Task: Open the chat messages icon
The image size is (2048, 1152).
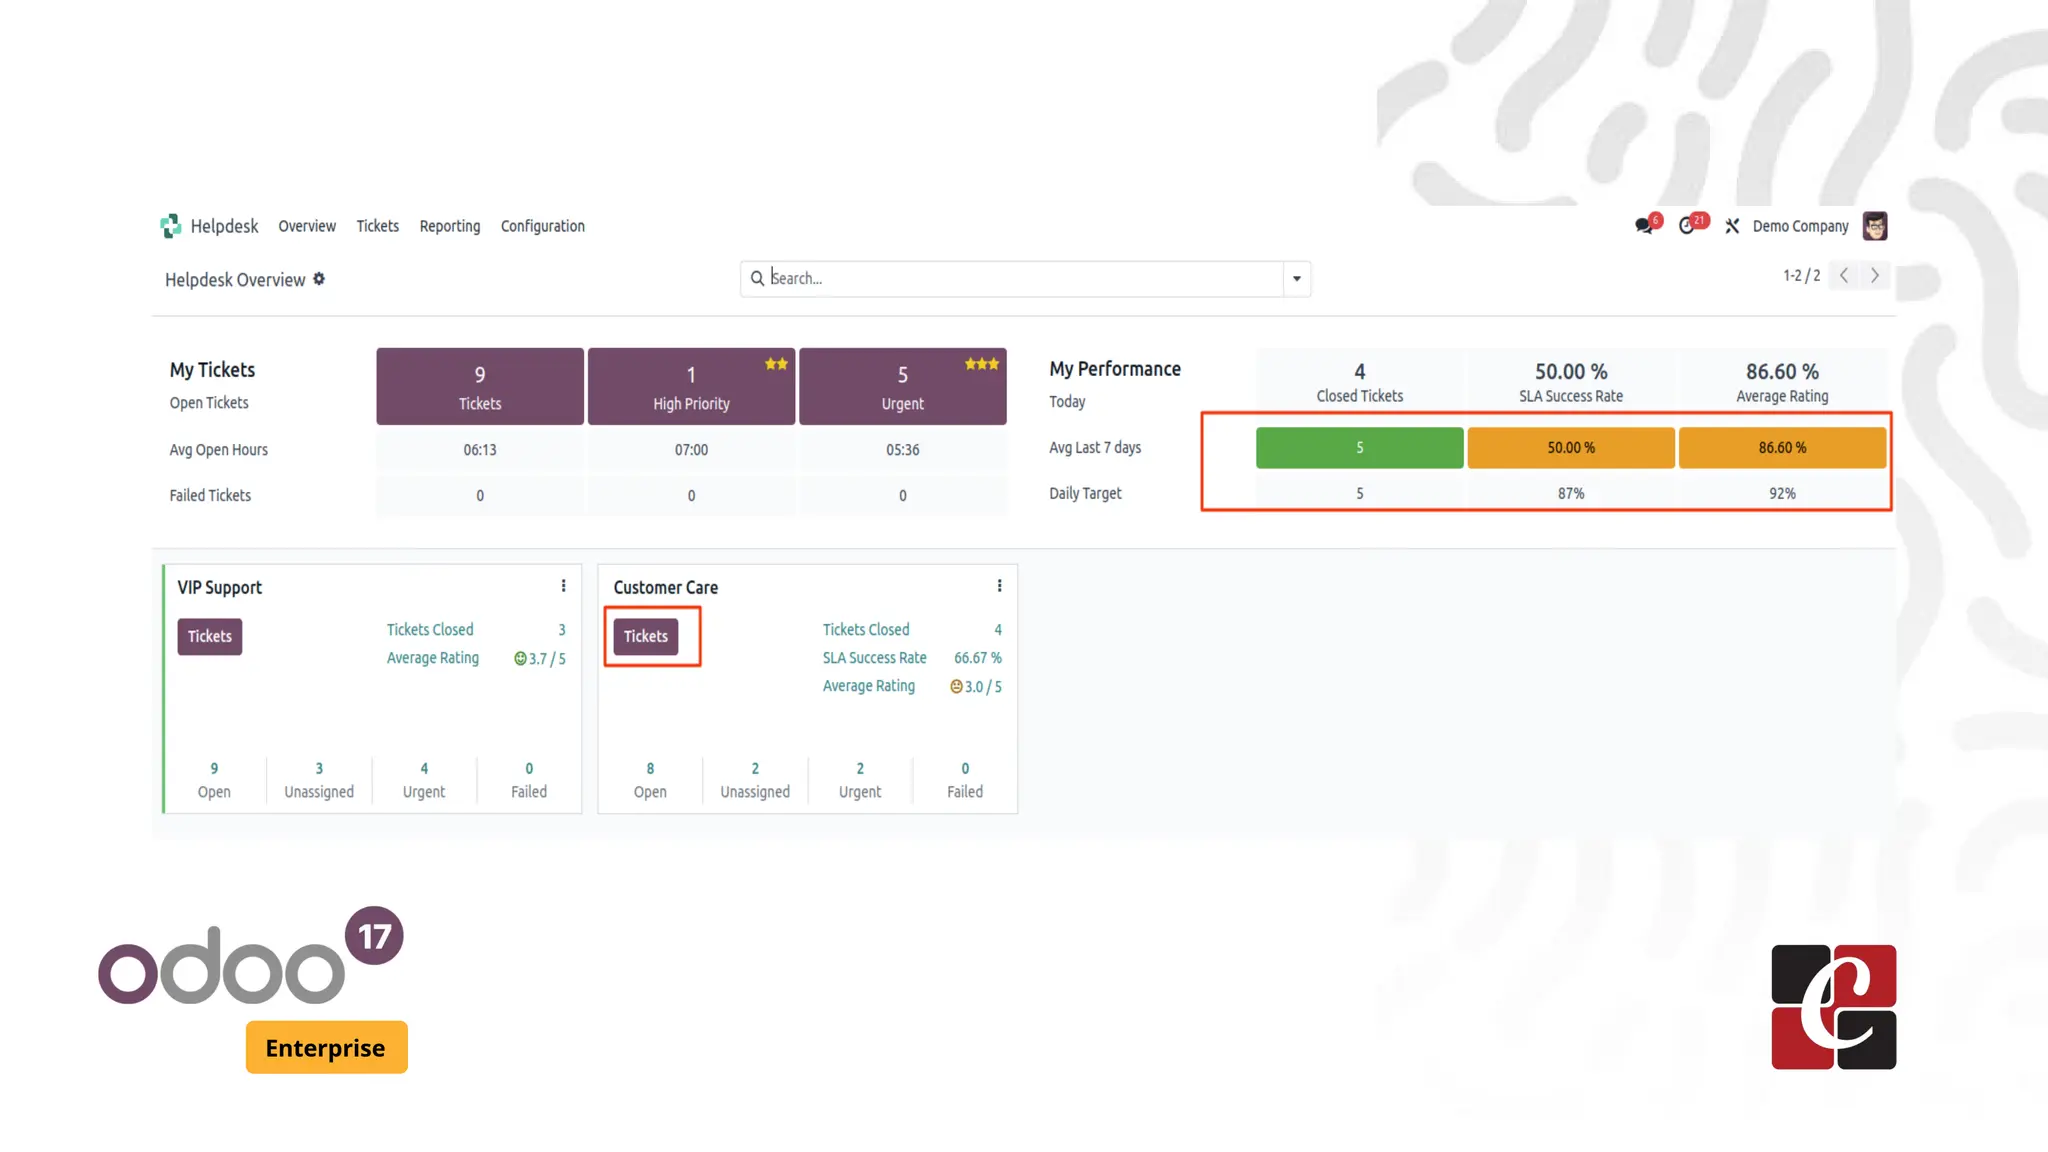Action: [x=1643, y=226]
